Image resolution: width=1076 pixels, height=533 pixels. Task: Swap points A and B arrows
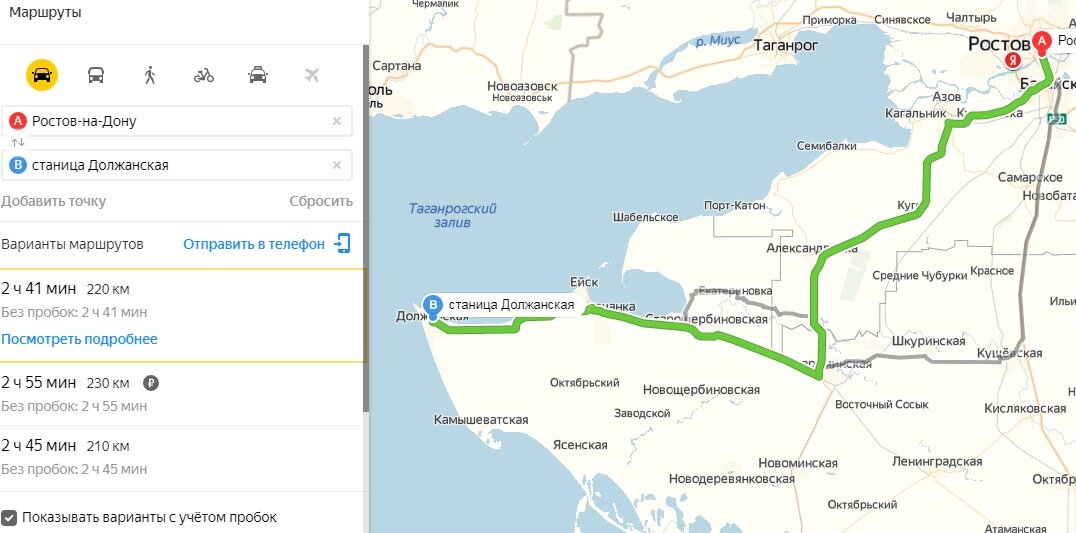[x=18, y=143]
